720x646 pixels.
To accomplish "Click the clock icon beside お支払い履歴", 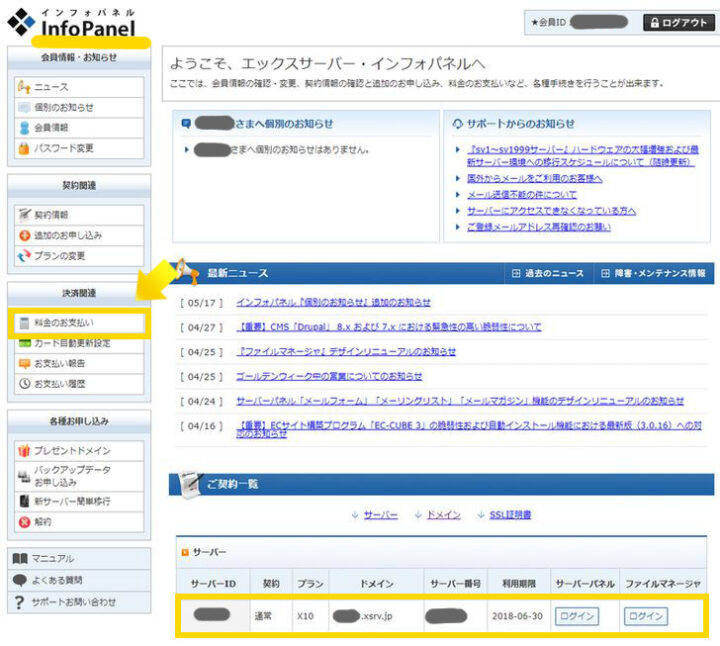I will click(24, 383).
